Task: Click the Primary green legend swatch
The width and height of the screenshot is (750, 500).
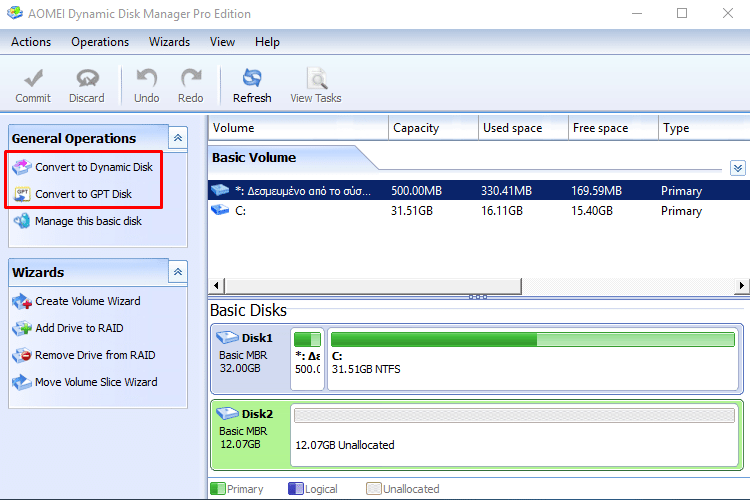Action: tap(218, 489)
